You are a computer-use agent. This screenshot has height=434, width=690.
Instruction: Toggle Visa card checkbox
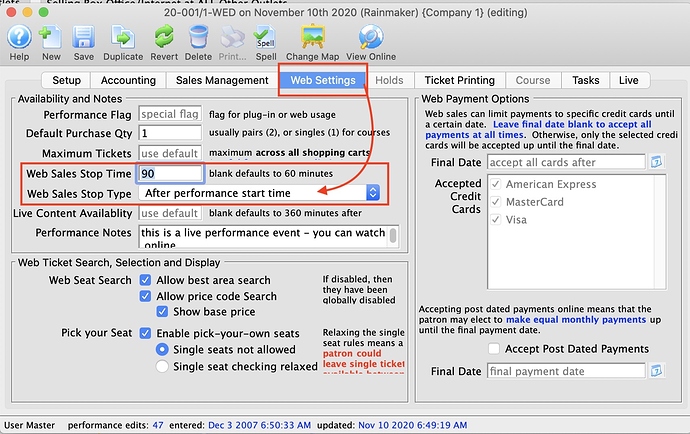495,219
